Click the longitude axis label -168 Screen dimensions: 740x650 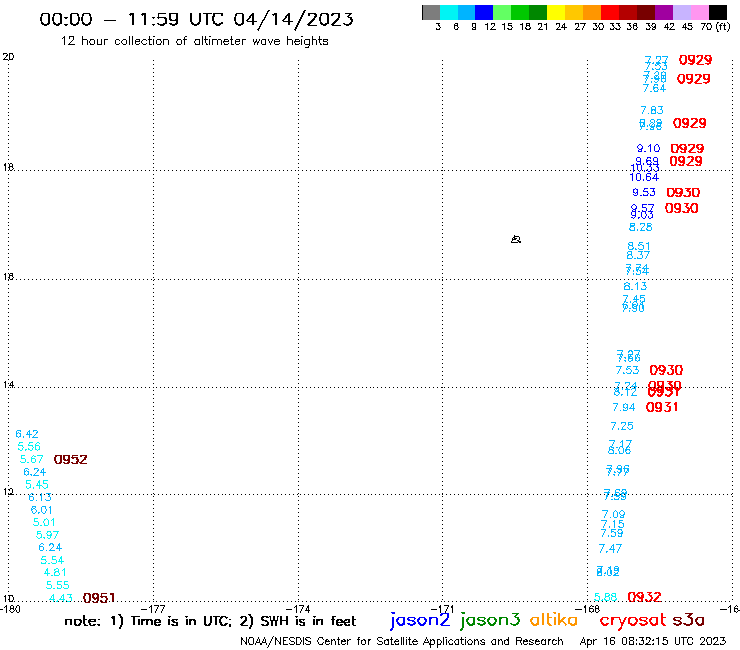pyautogui.click(x=588, y=609)
